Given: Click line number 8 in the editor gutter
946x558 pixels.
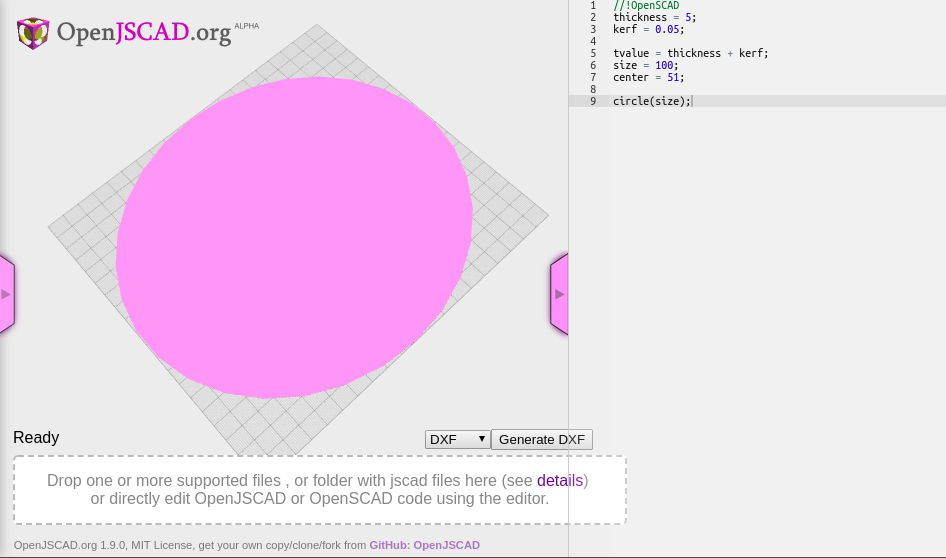Looking at the screenshot, I should [593, 89].
